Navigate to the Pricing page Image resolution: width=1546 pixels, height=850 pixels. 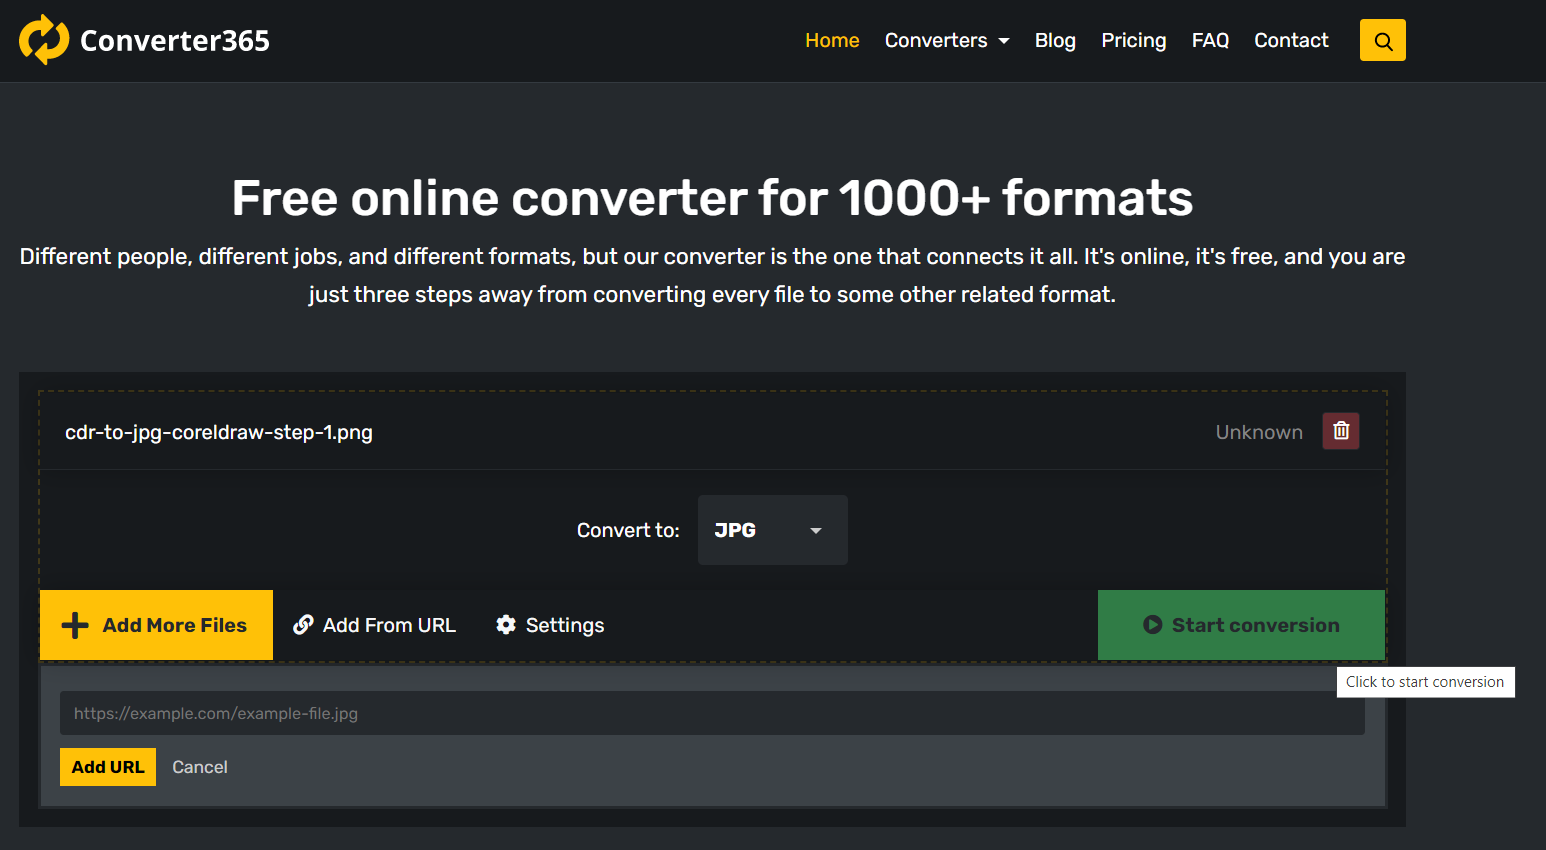pos(1133,40)
